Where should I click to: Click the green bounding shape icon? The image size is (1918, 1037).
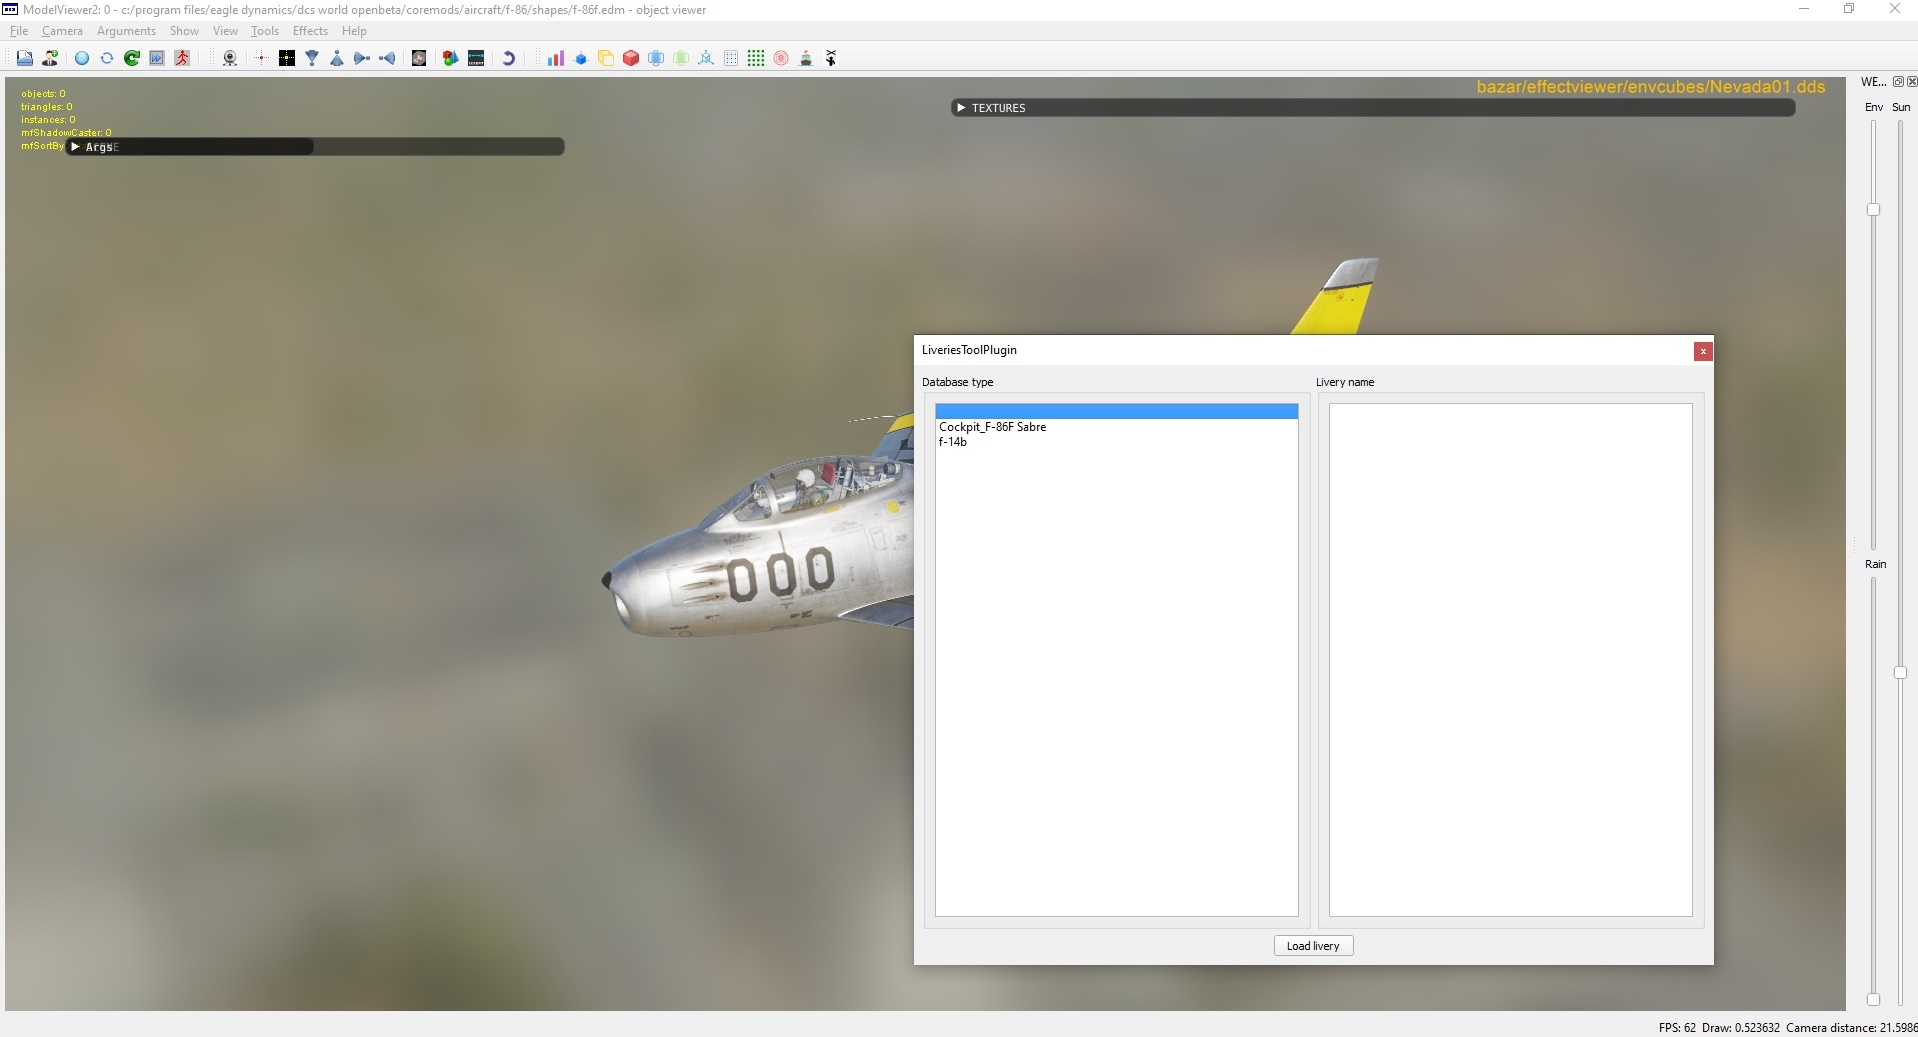pyautogui.click(x=681, y=58)
